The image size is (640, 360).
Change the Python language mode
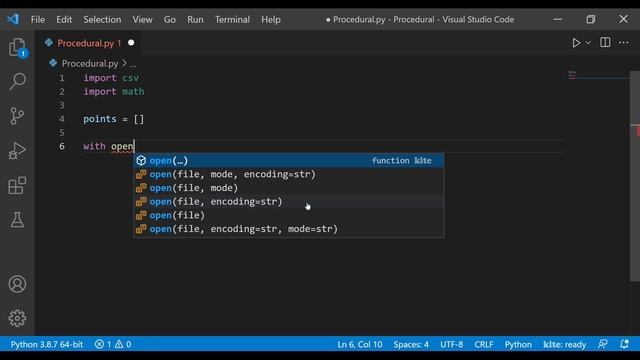[518, 344]
